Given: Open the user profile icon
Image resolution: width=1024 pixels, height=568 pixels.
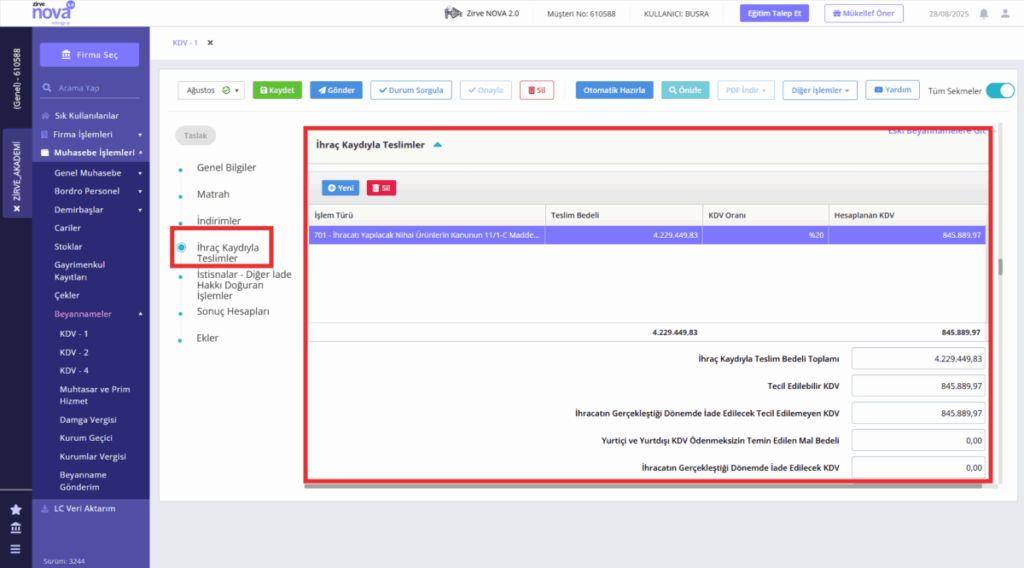Looking at the screenshot, I should [x=1005, y=13].
